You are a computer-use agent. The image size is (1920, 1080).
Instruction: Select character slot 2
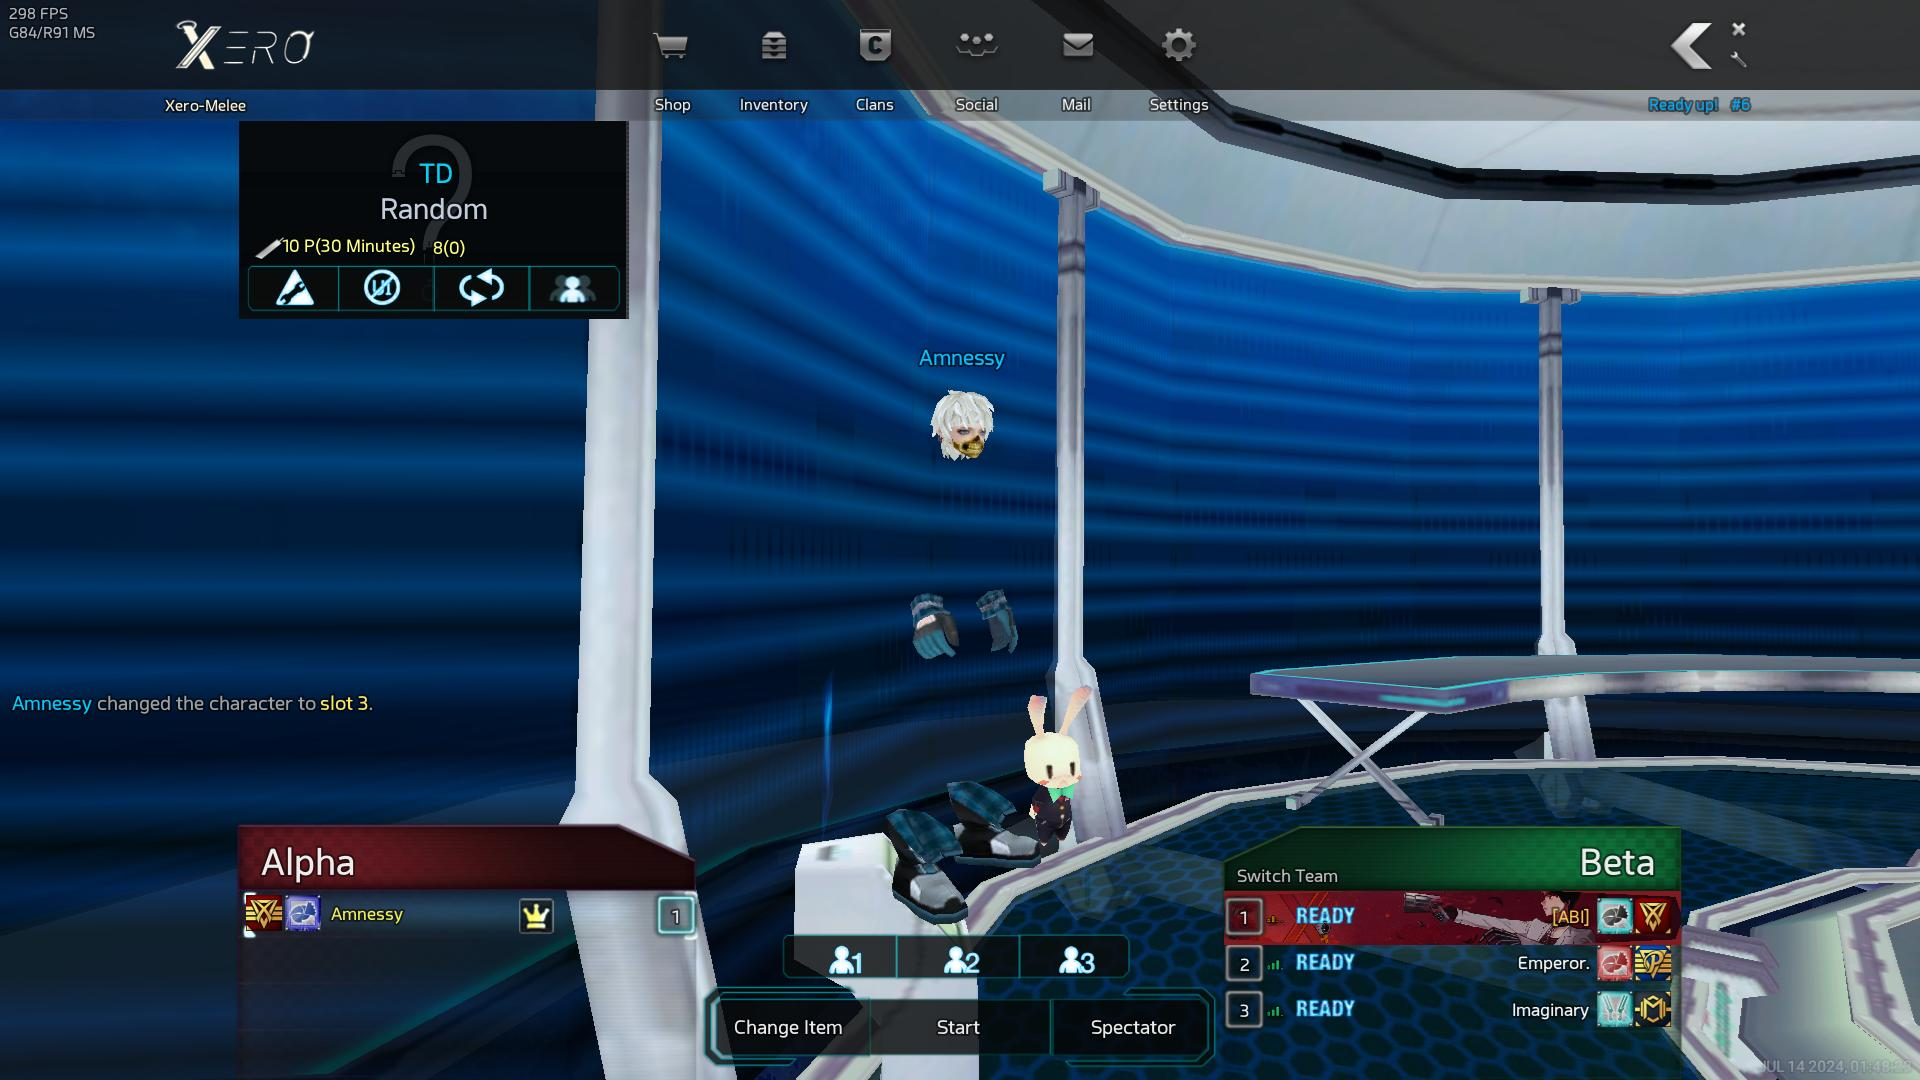[960, 961]
